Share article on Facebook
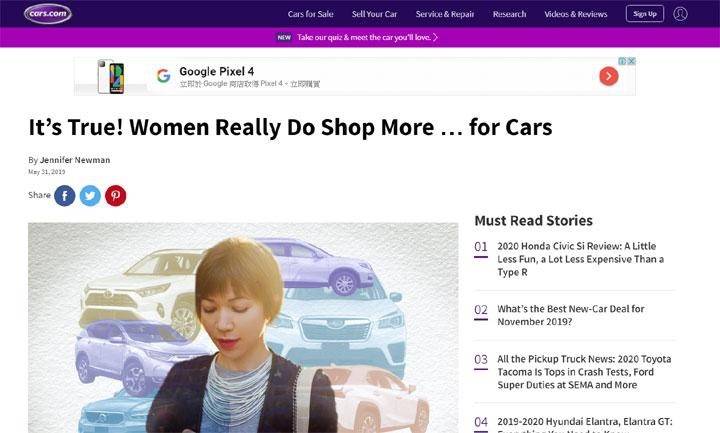720x433 pixels. (65, 196)
